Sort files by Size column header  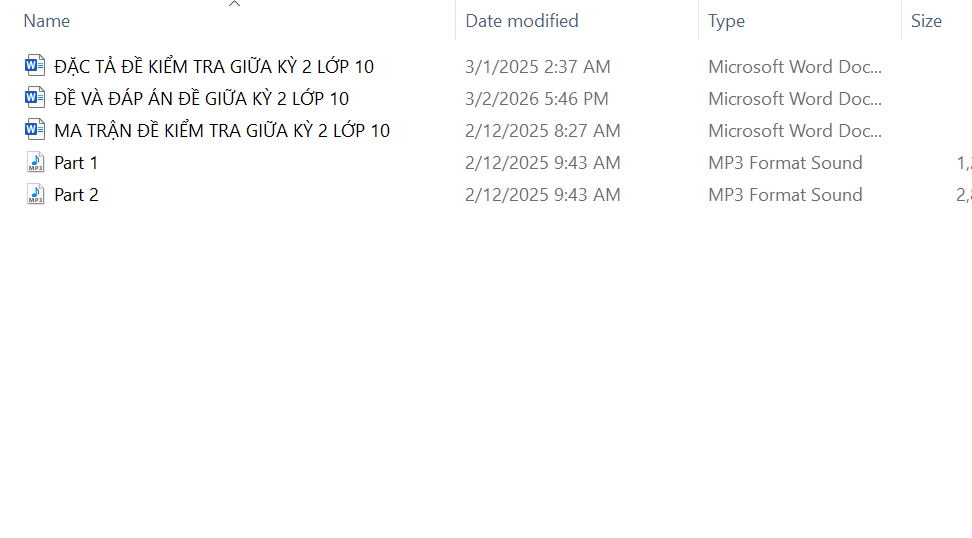tap(926, 21)
